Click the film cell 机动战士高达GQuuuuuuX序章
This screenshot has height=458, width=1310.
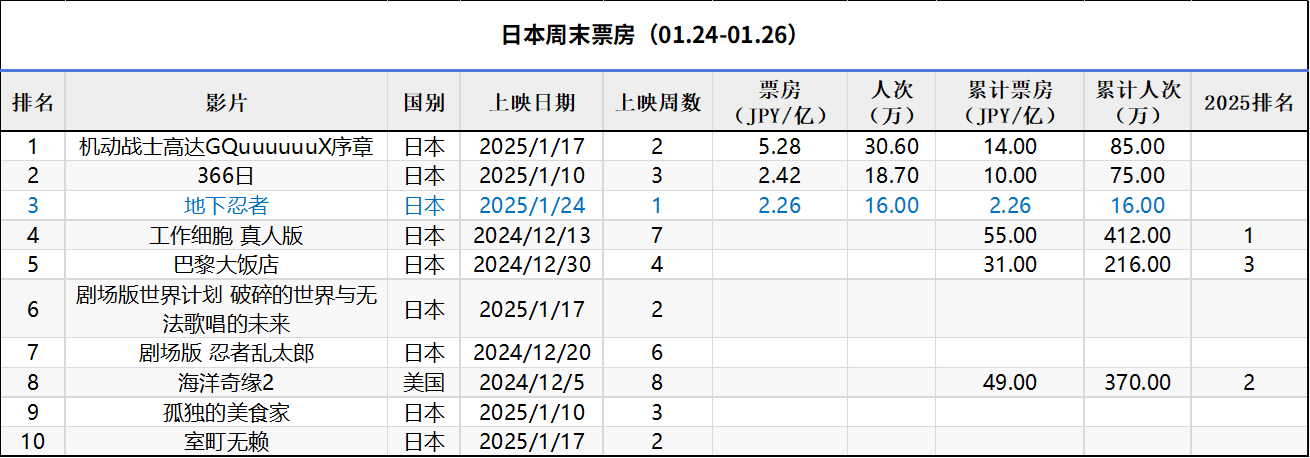coord(226,147)
